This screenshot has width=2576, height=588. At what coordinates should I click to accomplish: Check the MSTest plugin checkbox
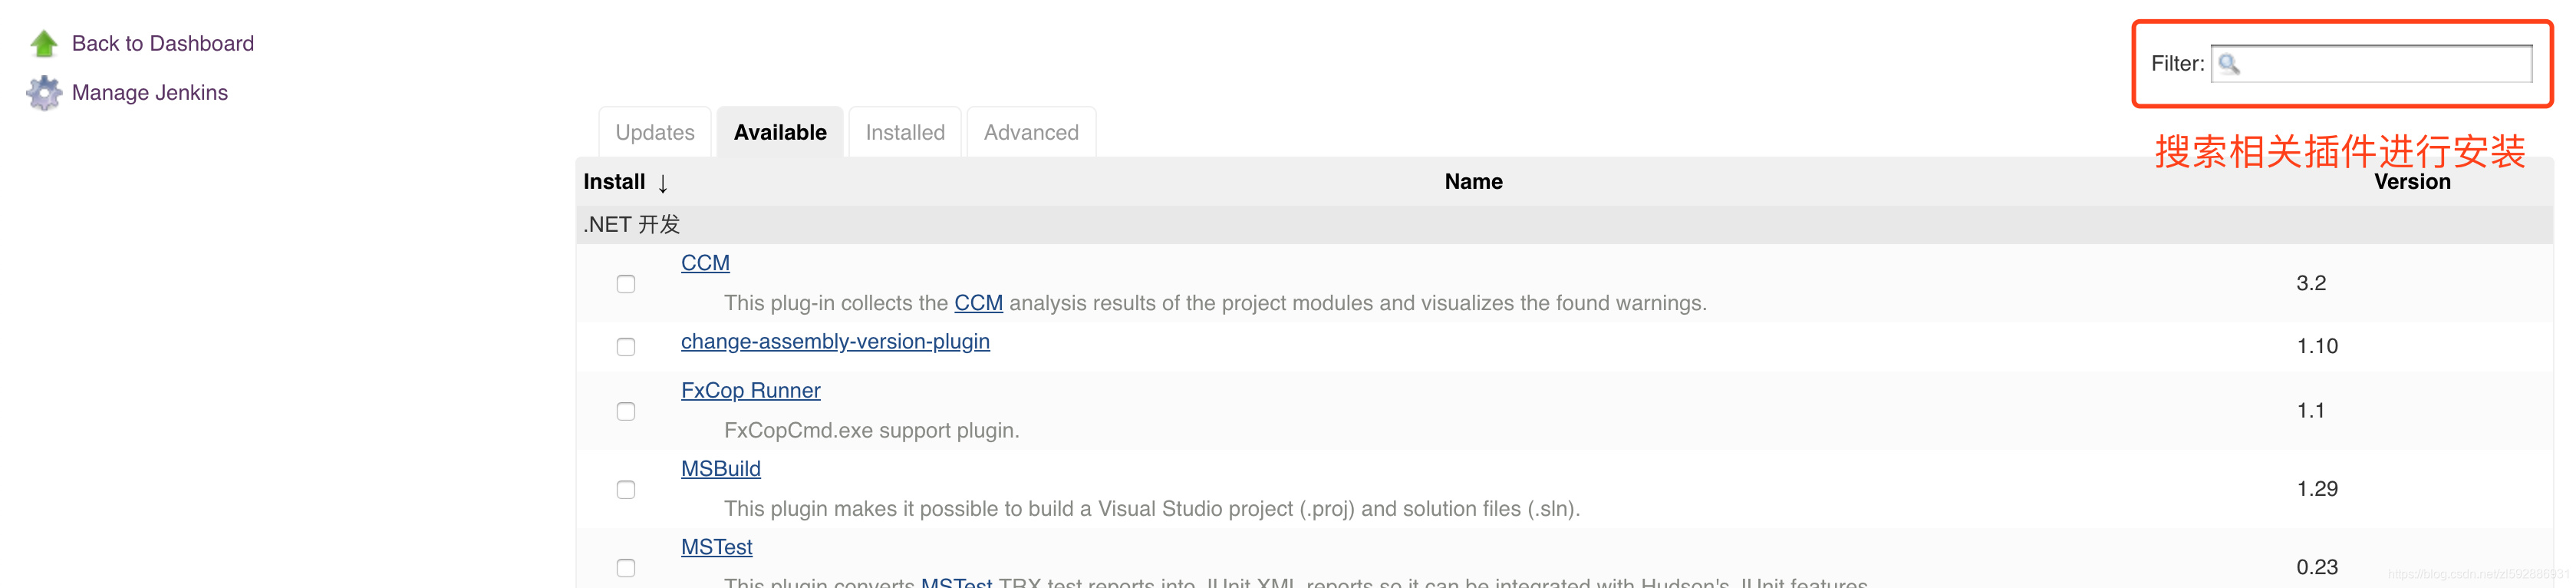click(626, 567)
